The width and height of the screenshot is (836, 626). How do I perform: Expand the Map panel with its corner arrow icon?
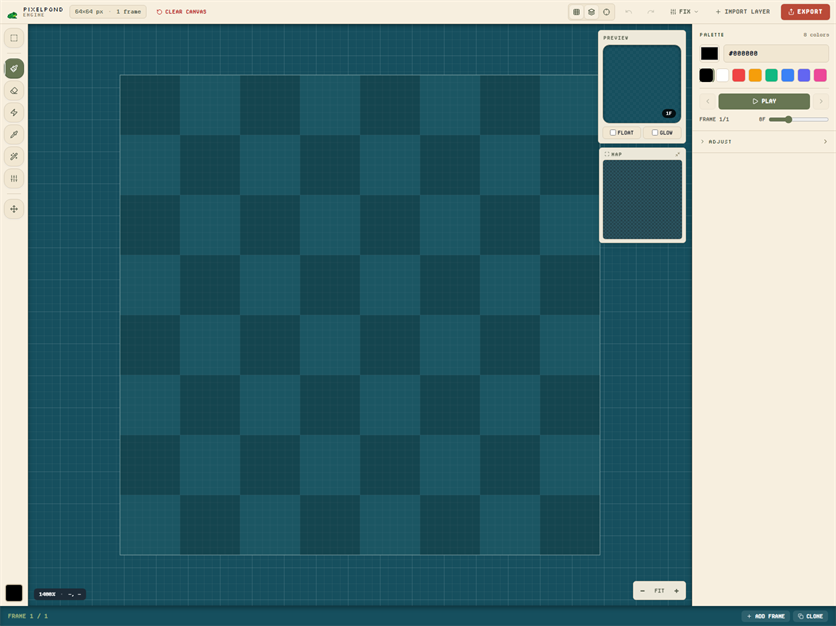pos(678,154)
